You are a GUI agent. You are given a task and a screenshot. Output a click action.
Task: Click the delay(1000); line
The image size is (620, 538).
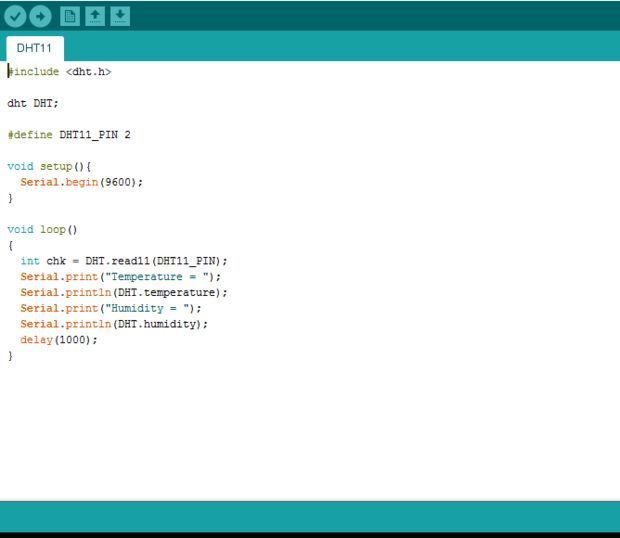59,340
